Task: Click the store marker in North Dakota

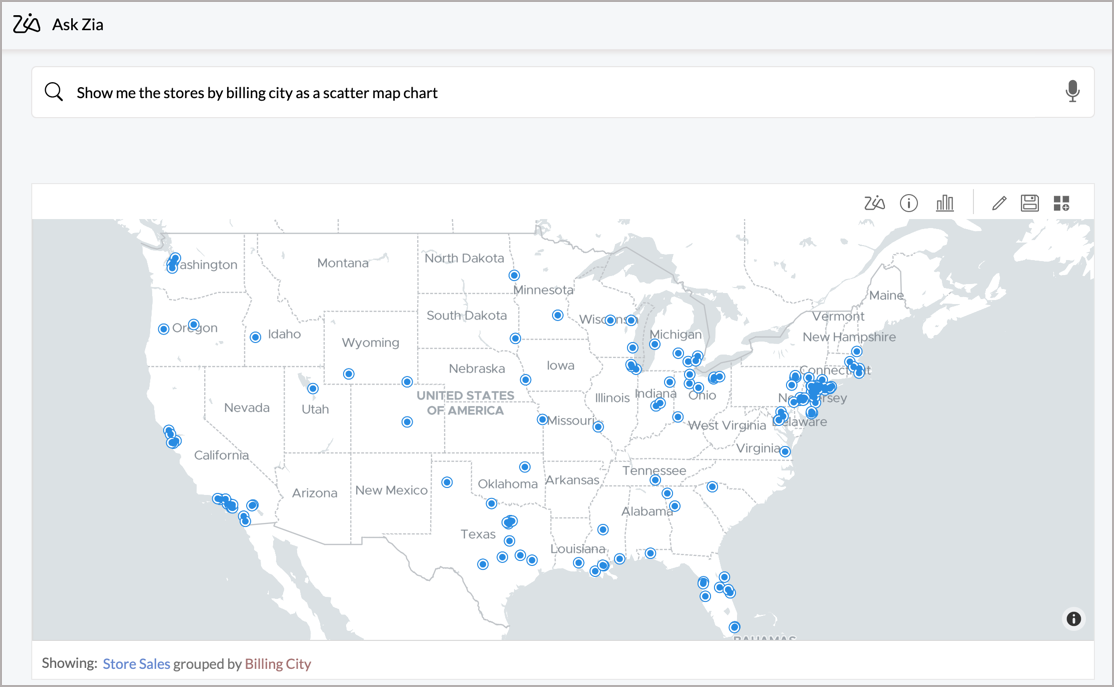Action: coord(514,275)
